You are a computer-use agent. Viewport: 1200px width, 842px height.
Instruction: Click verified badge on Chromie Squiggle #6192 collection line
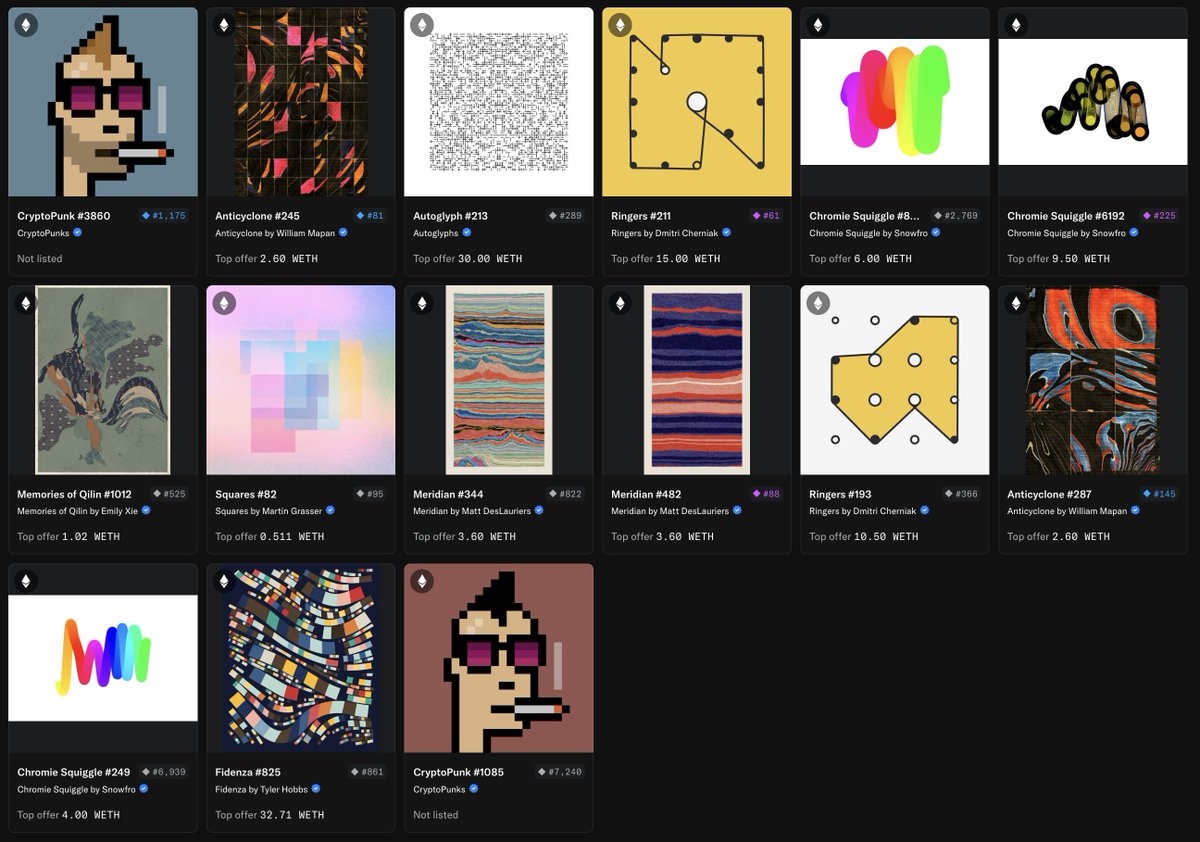(1134, 233)
